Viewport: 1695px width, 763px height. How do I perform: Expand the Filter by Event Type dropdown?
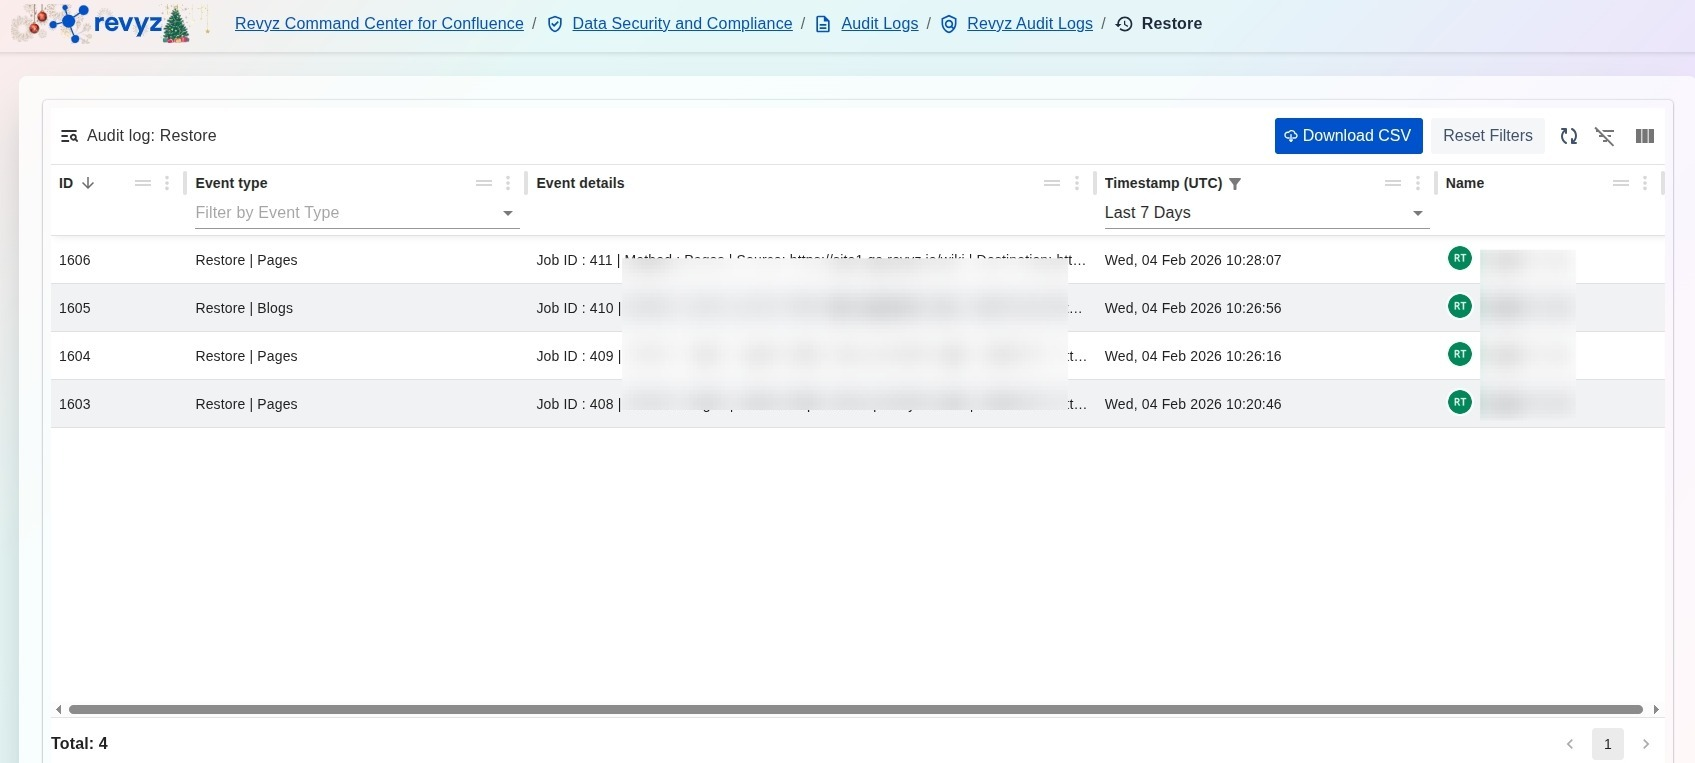pos(507,213)
